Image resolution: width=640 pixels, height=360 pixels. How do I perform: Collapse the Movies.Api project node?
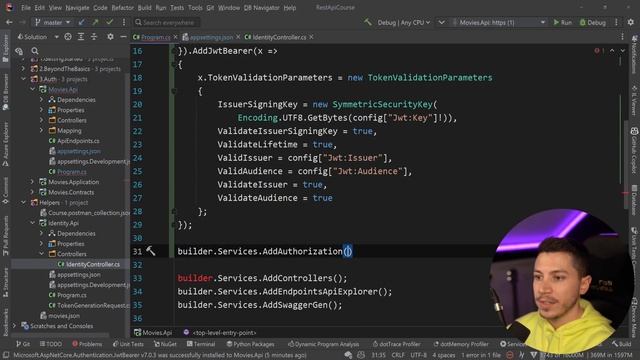[32, 89]
